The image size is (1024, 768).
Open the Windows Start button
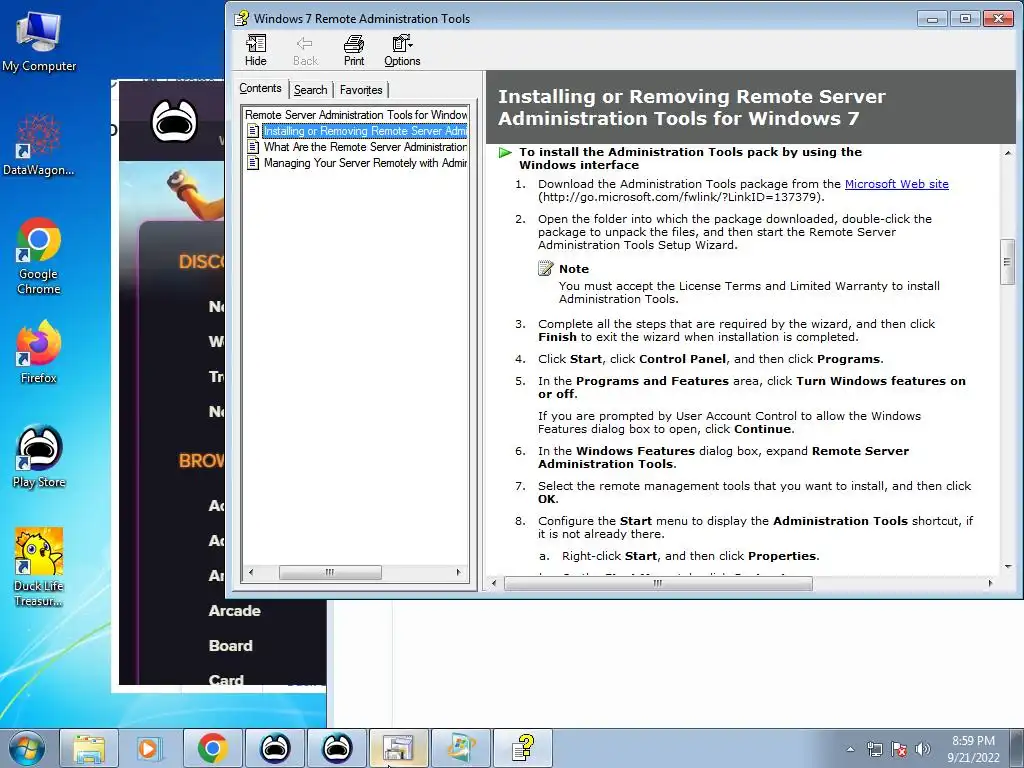pyautogui.click(x=26, y=748)
